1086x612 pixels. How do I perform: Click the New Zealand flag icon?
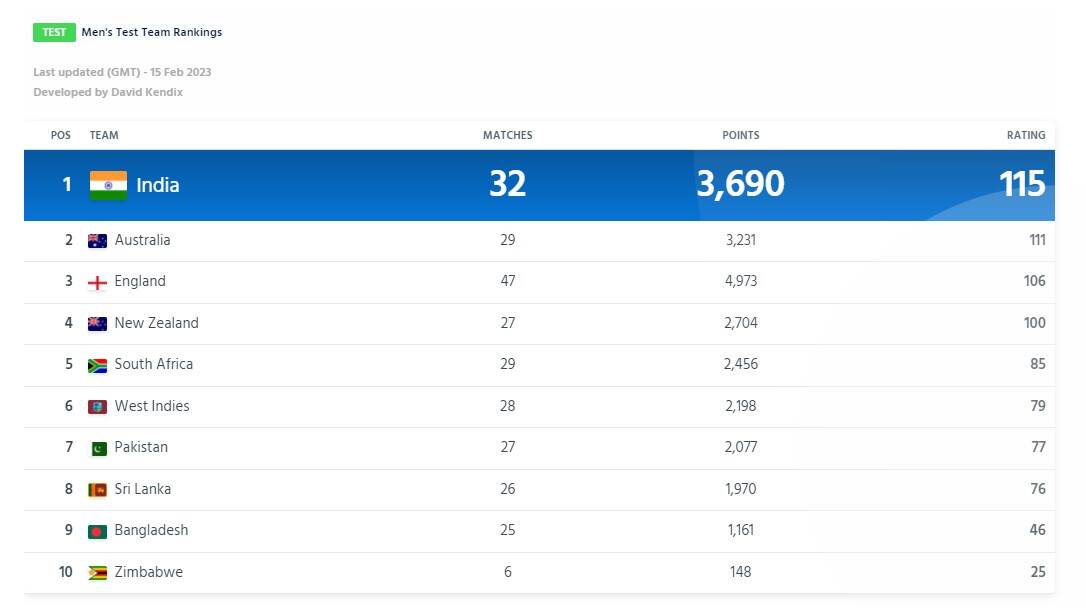coord(98,323)
